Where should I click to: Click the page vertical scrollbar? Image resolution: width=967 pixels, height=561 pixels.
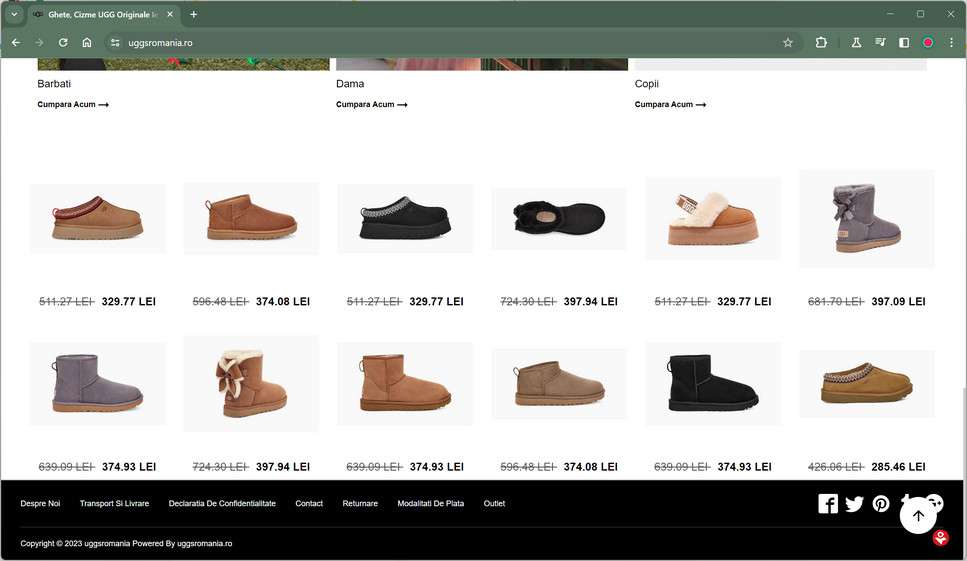click(963, 432)
